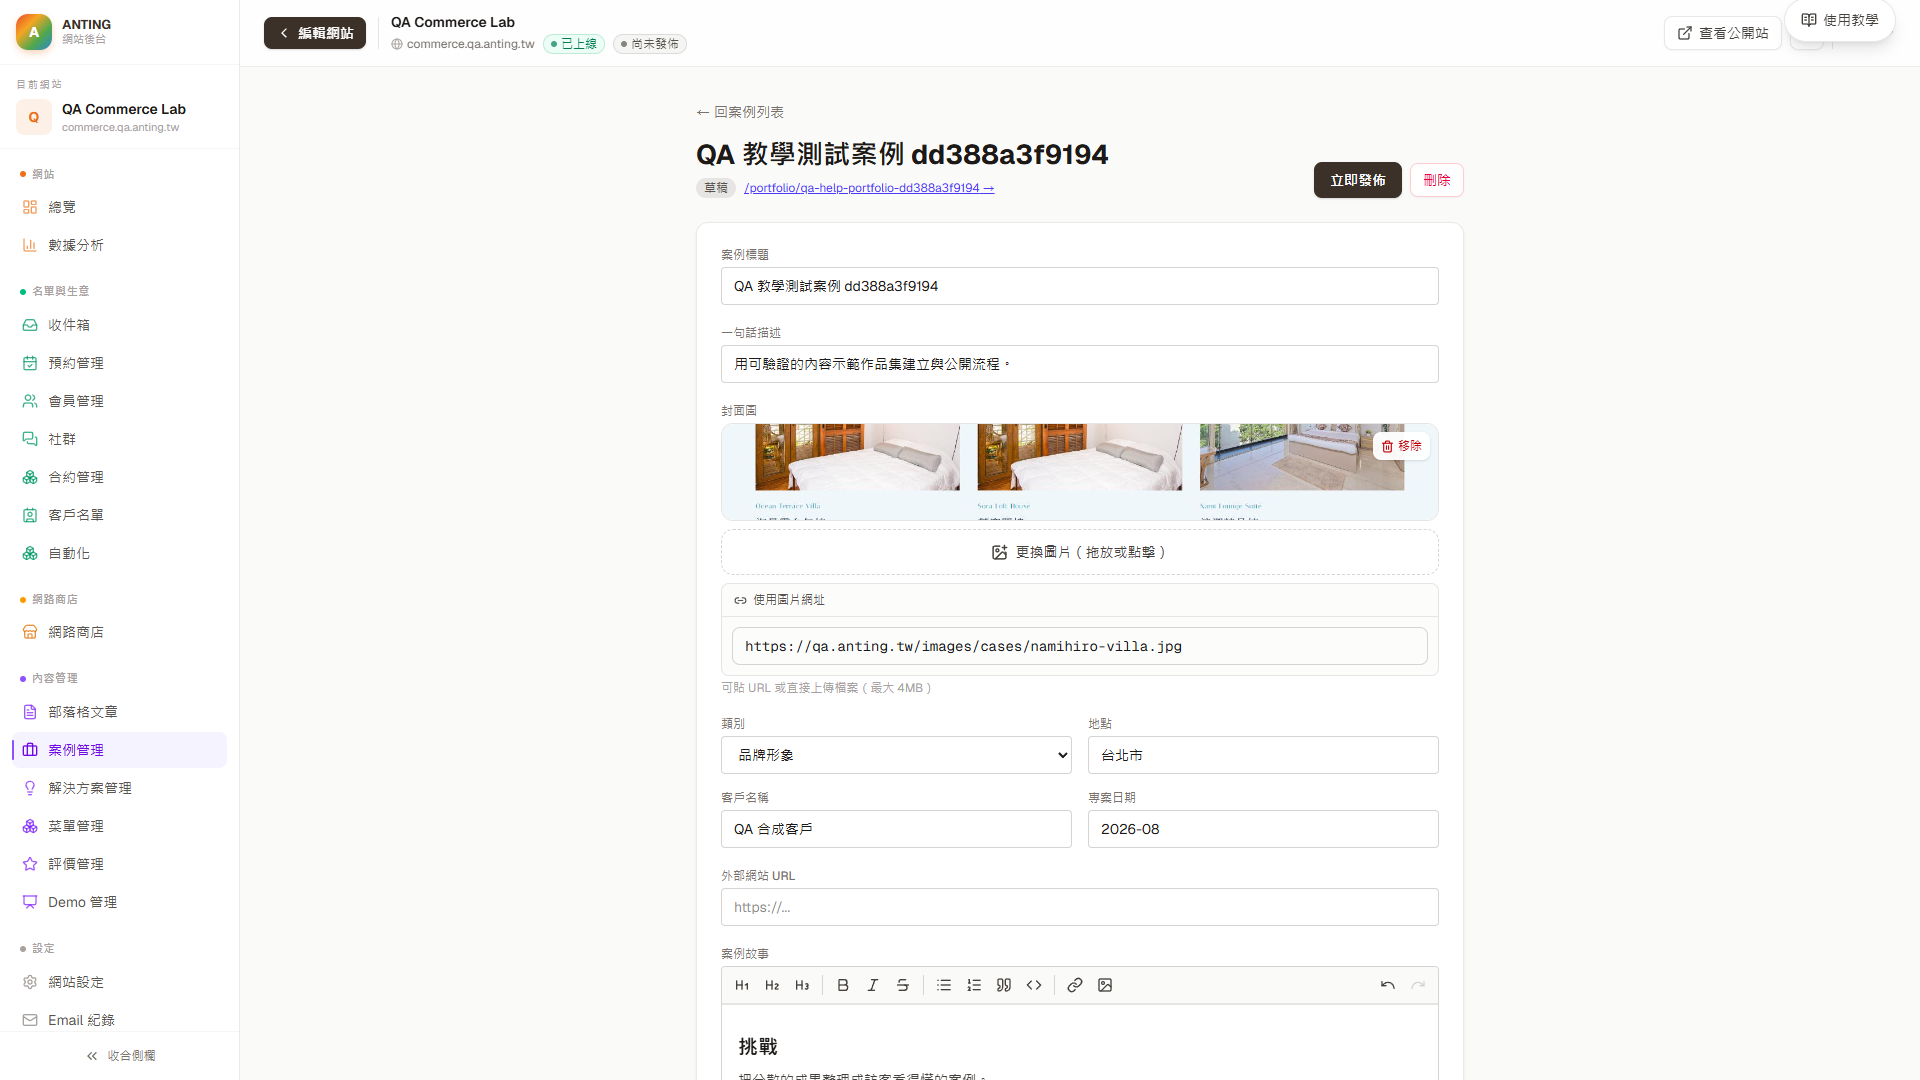Undo the last editor change

1388,985
